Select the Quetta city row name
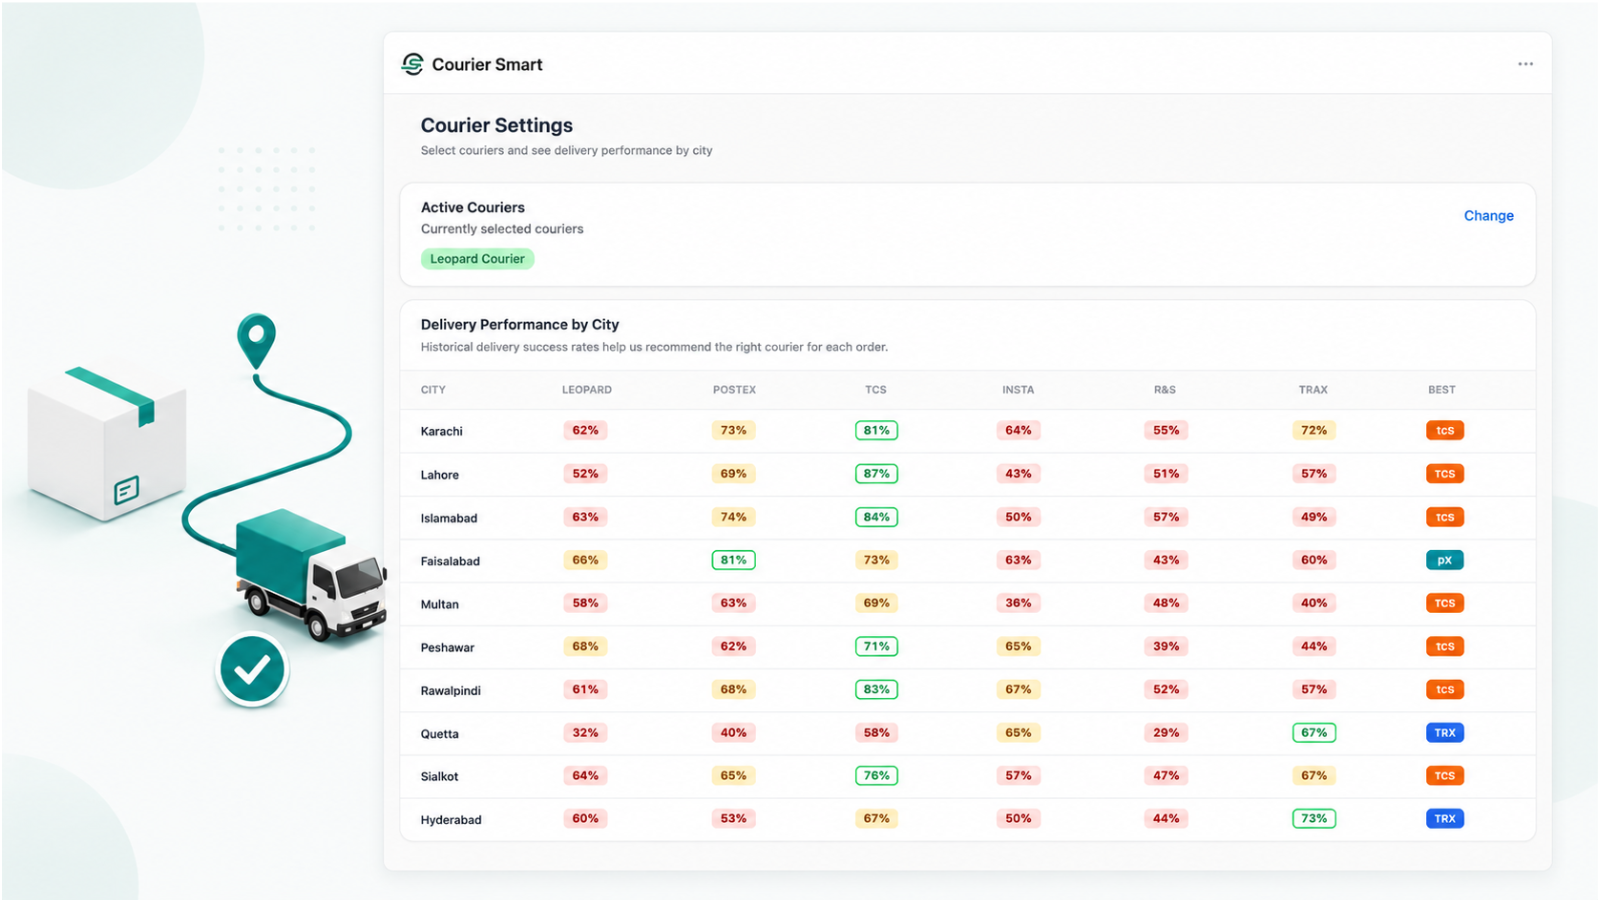Viewport: 1600px width, 900px height. [439, 734]
